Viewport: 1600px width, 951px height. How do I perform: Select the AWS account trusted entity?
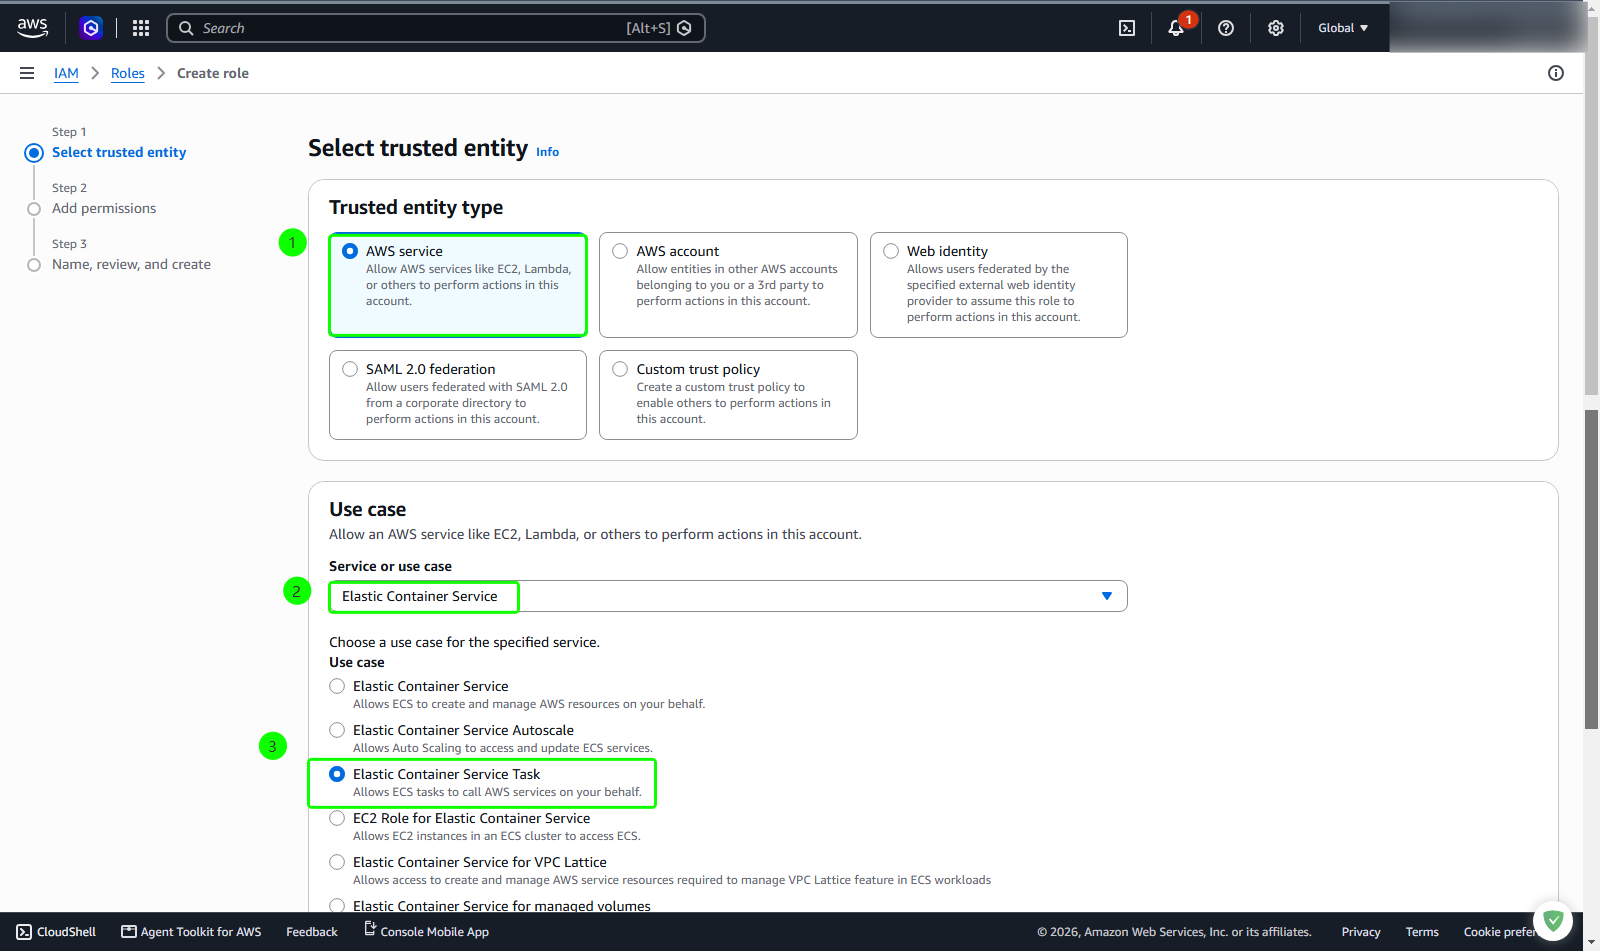click(x=728, y=285)
